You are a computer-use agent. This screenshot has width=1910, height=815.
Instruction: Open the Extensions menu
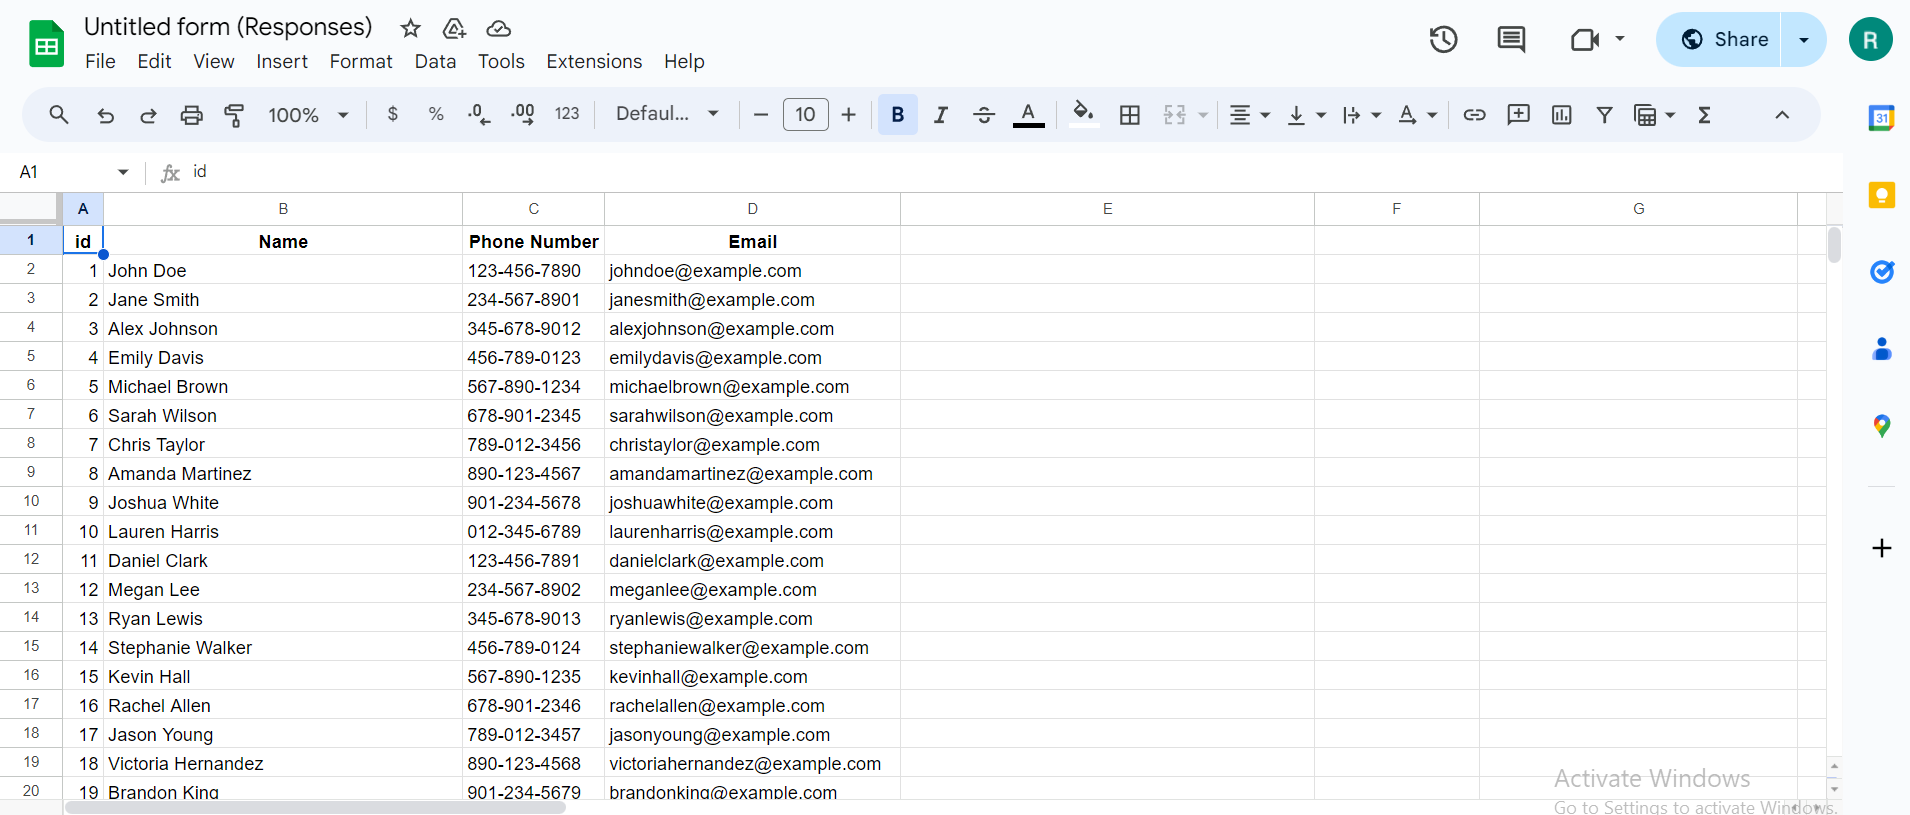tap(594, 62)
